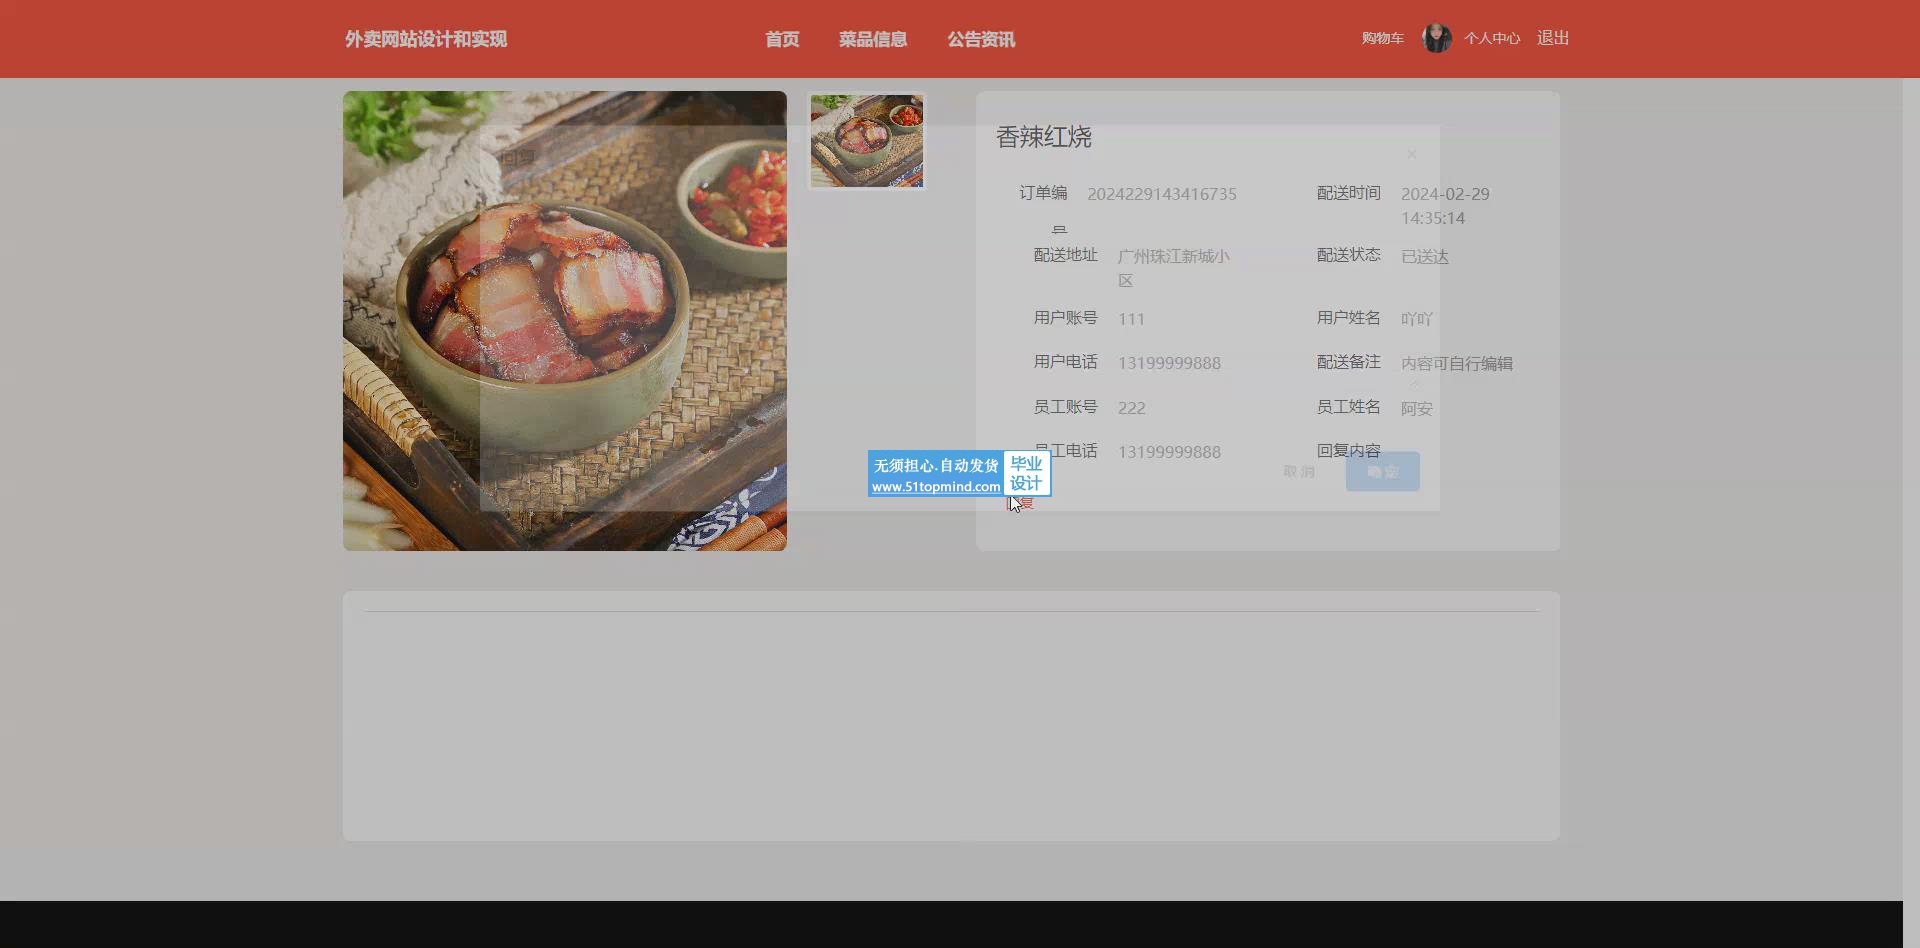Screen dimensions: 1920x948
Task: Click 退出 to log out
Action: 1553,38
